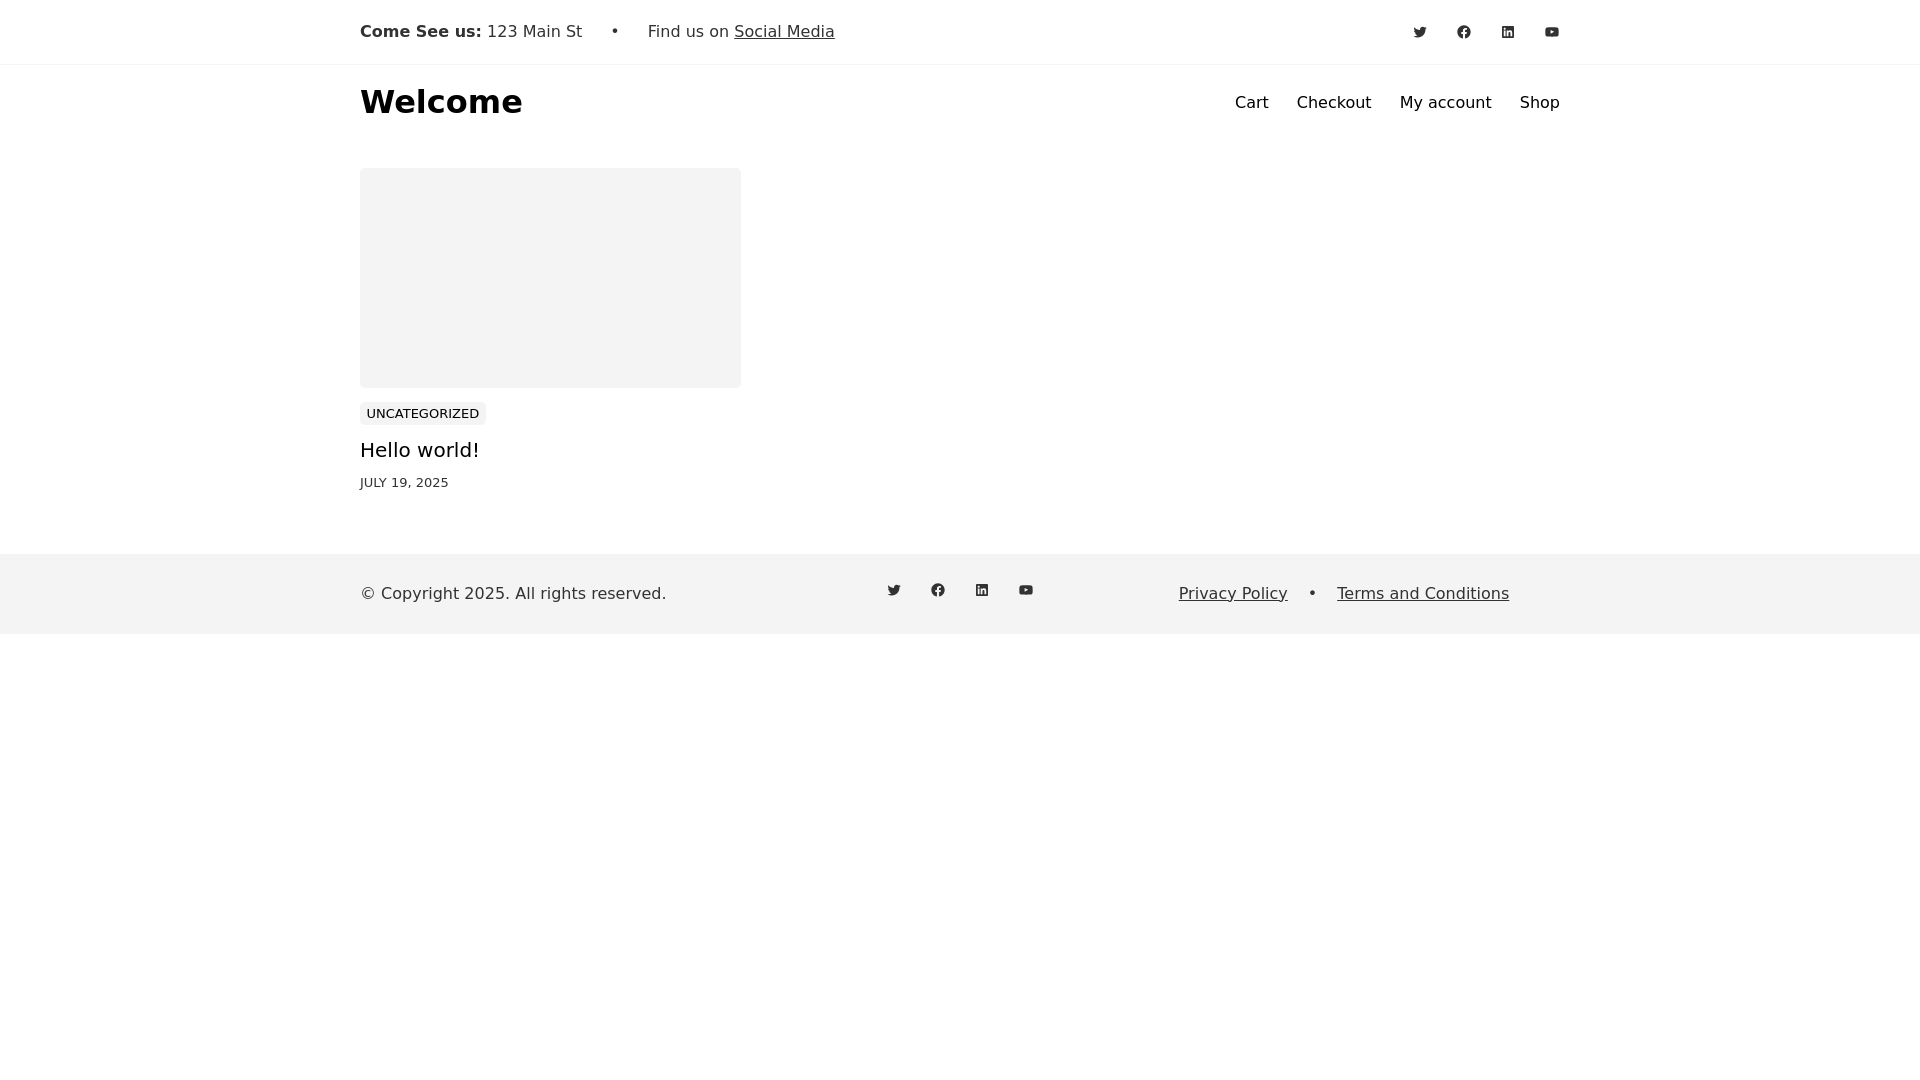Image resolution: width=1920 pixels, height=1080 pixels.
Task: Follow the Social Media link
Action: coord(784,32)
